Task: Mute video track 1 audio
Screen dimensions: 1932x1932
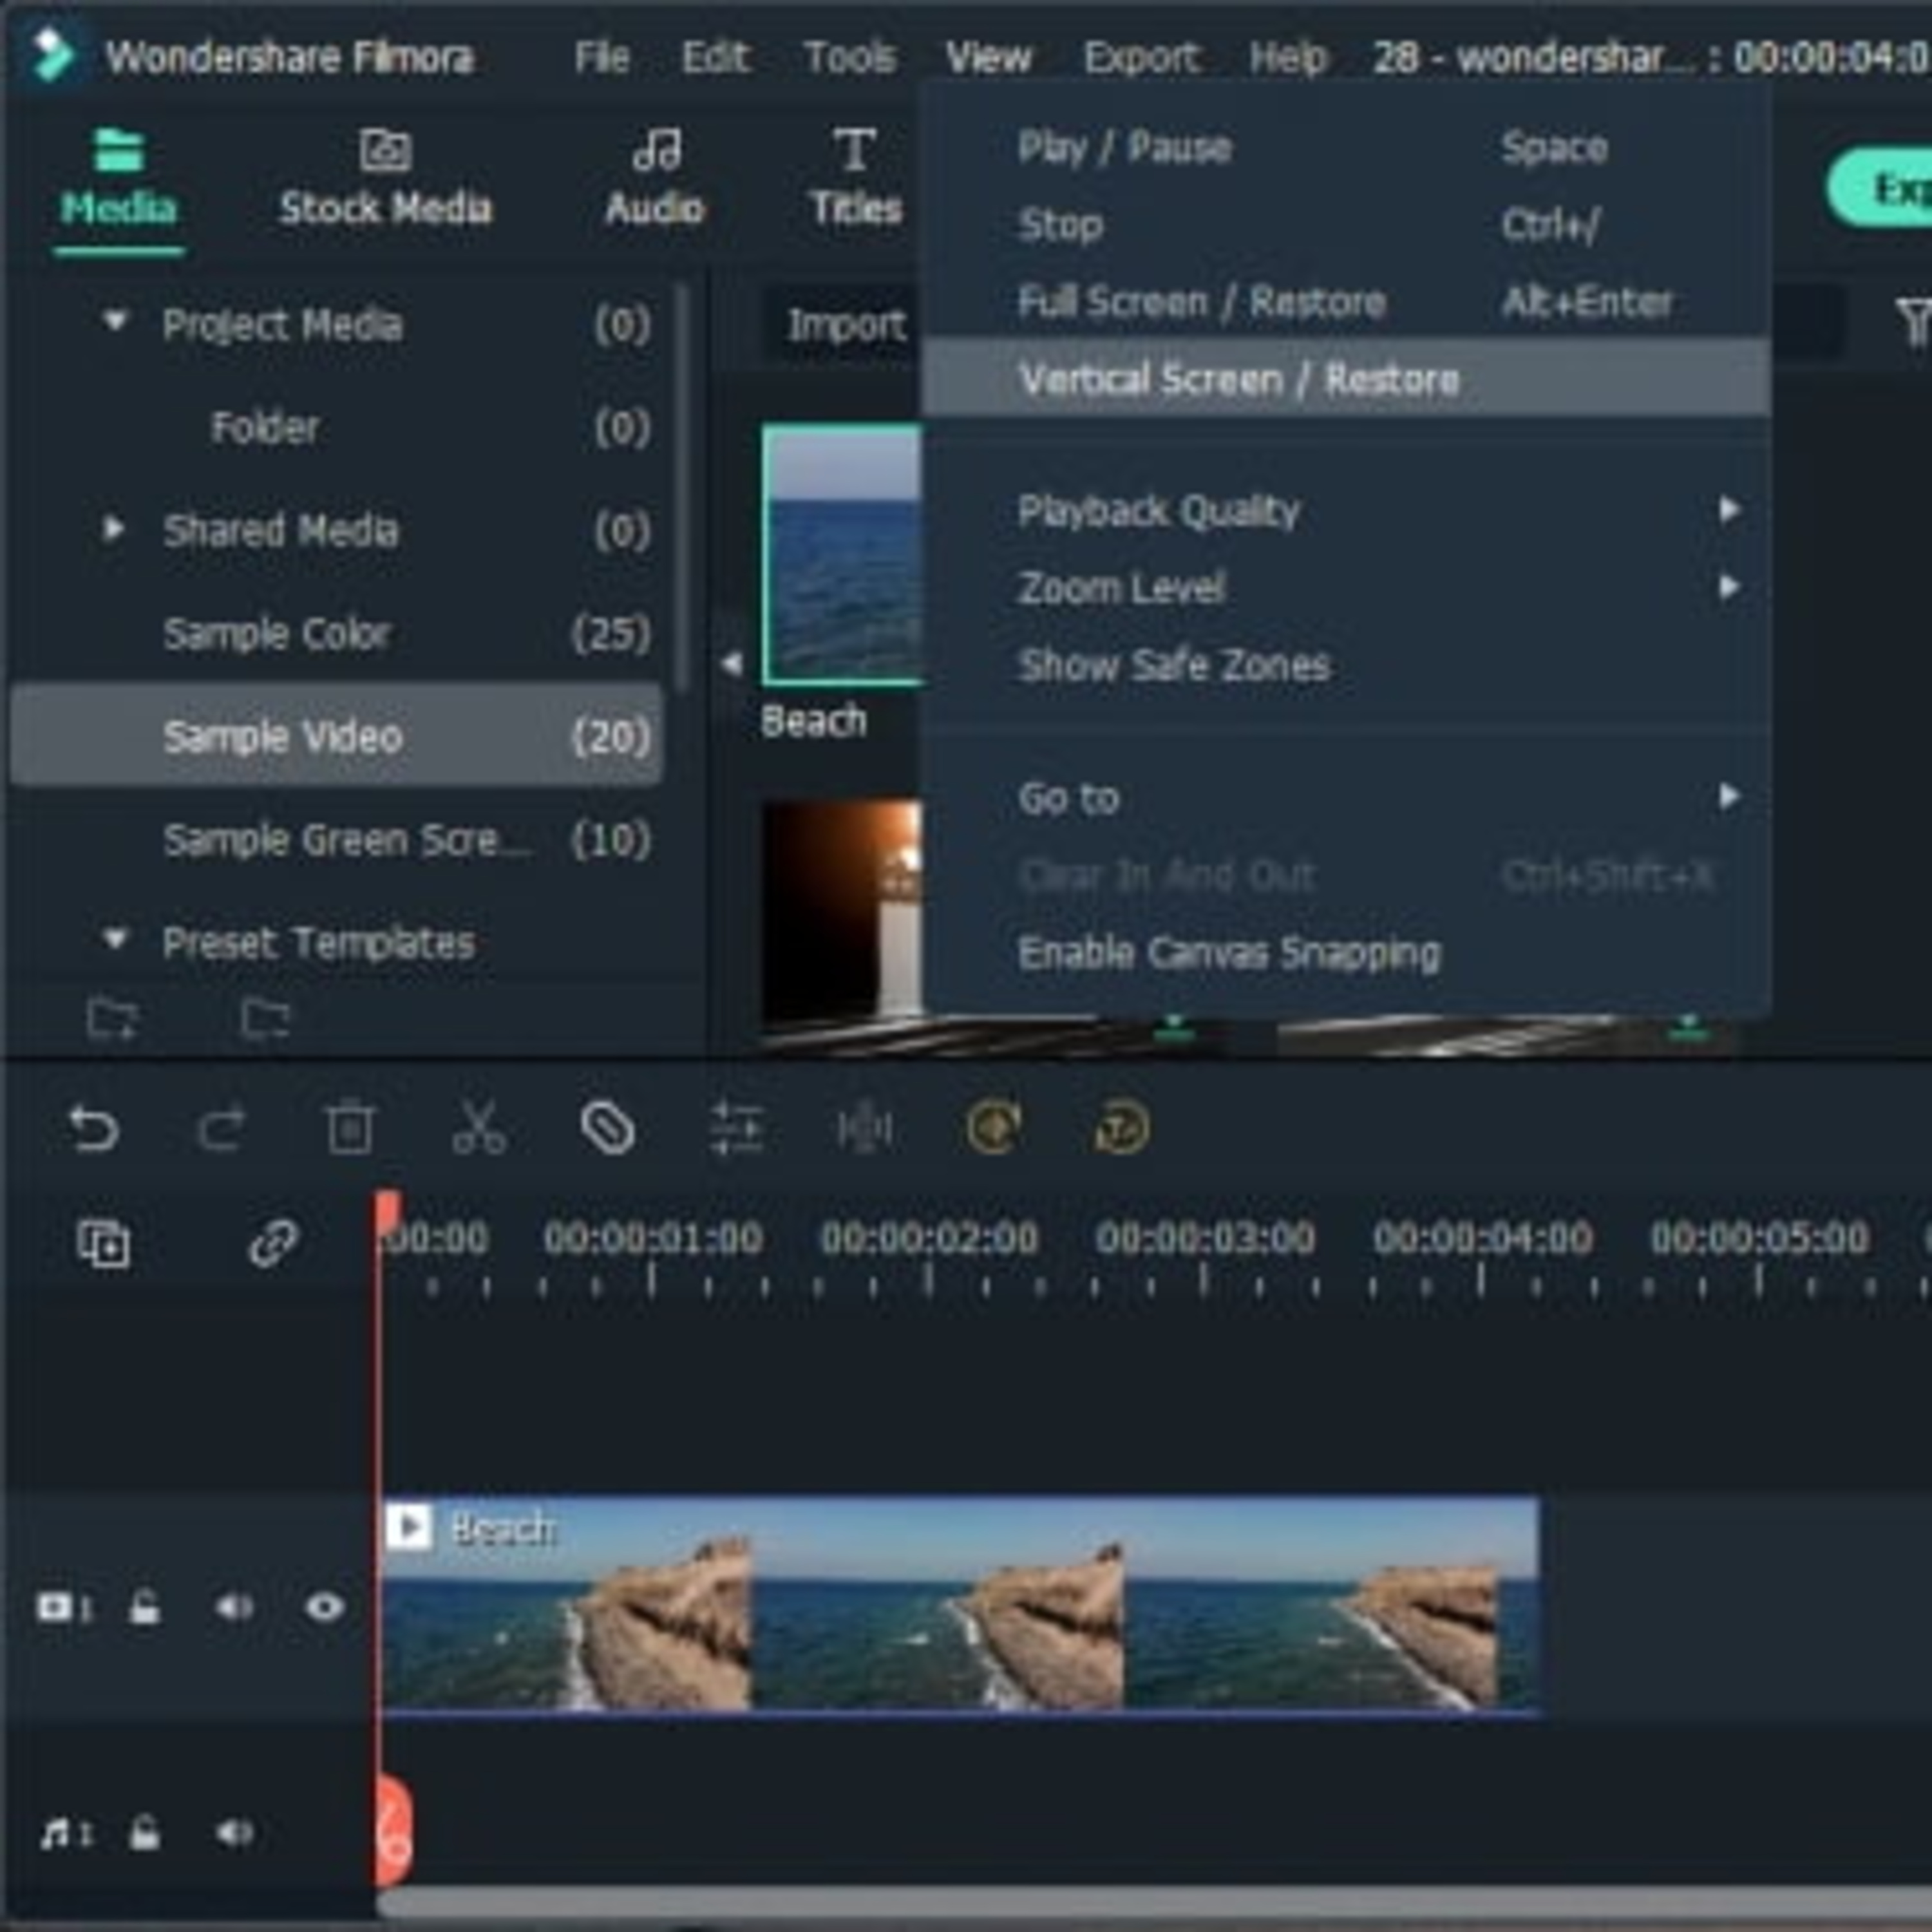Action: (234, 1607)
